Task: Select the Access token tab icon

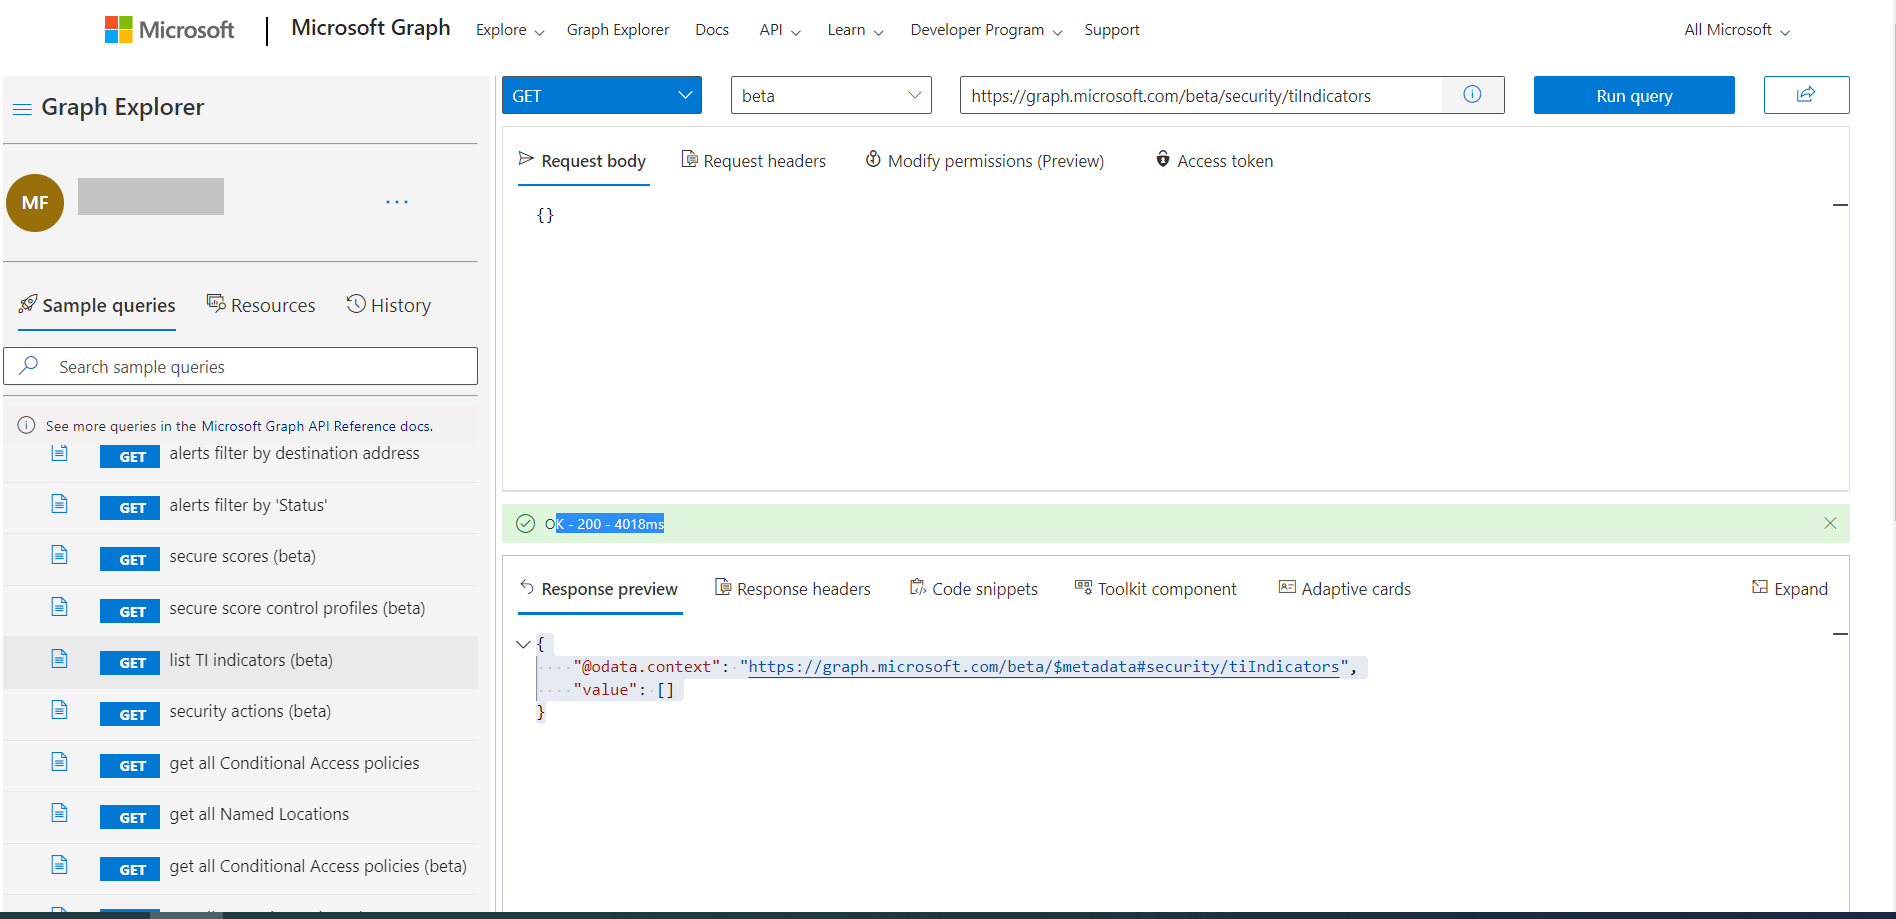Action: pos(1162,160)
